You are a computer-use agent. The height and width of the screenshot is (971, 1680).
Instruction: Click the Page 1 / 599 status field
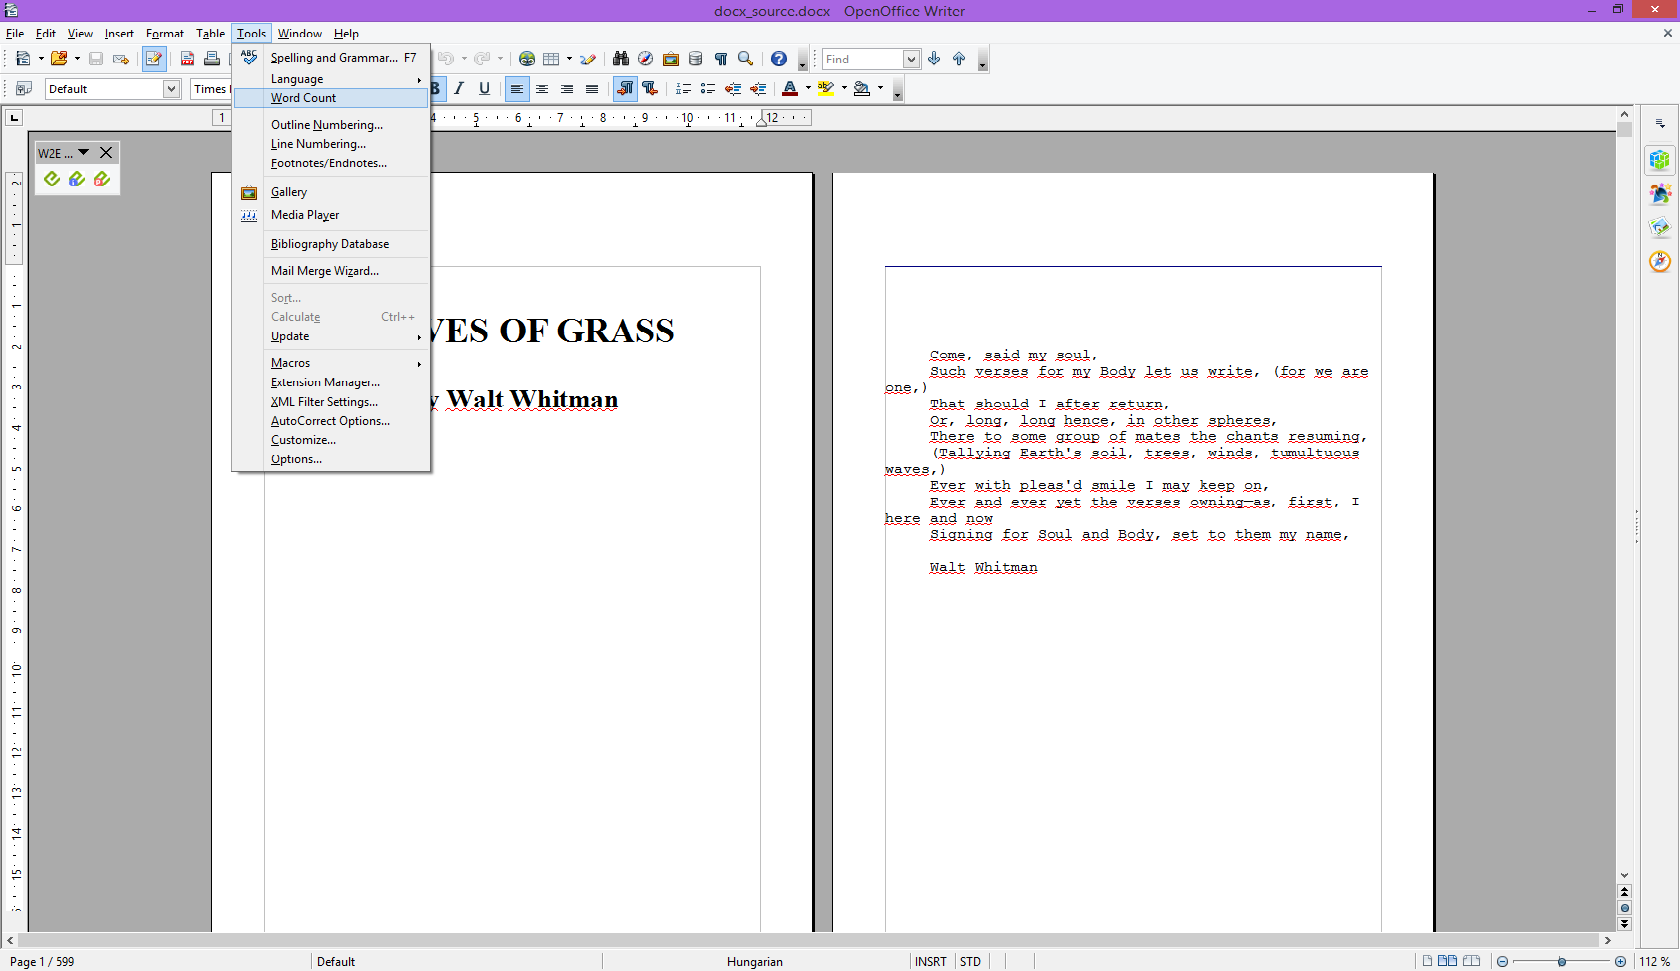[x=42, y=961]
